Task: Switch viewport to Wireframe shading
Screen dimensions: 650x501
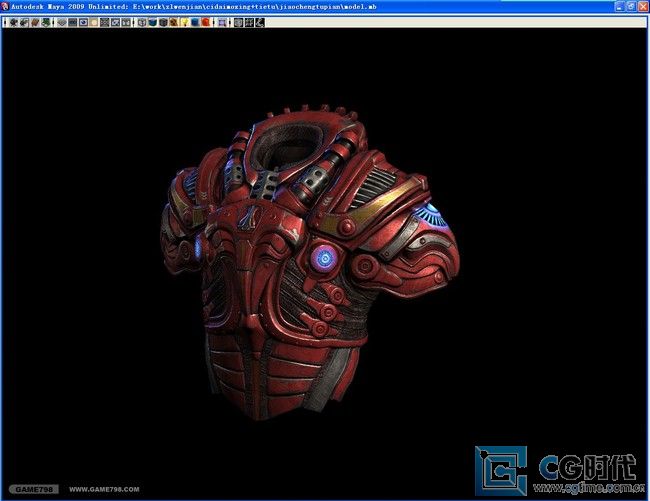Action: click(x=142, y=22)
